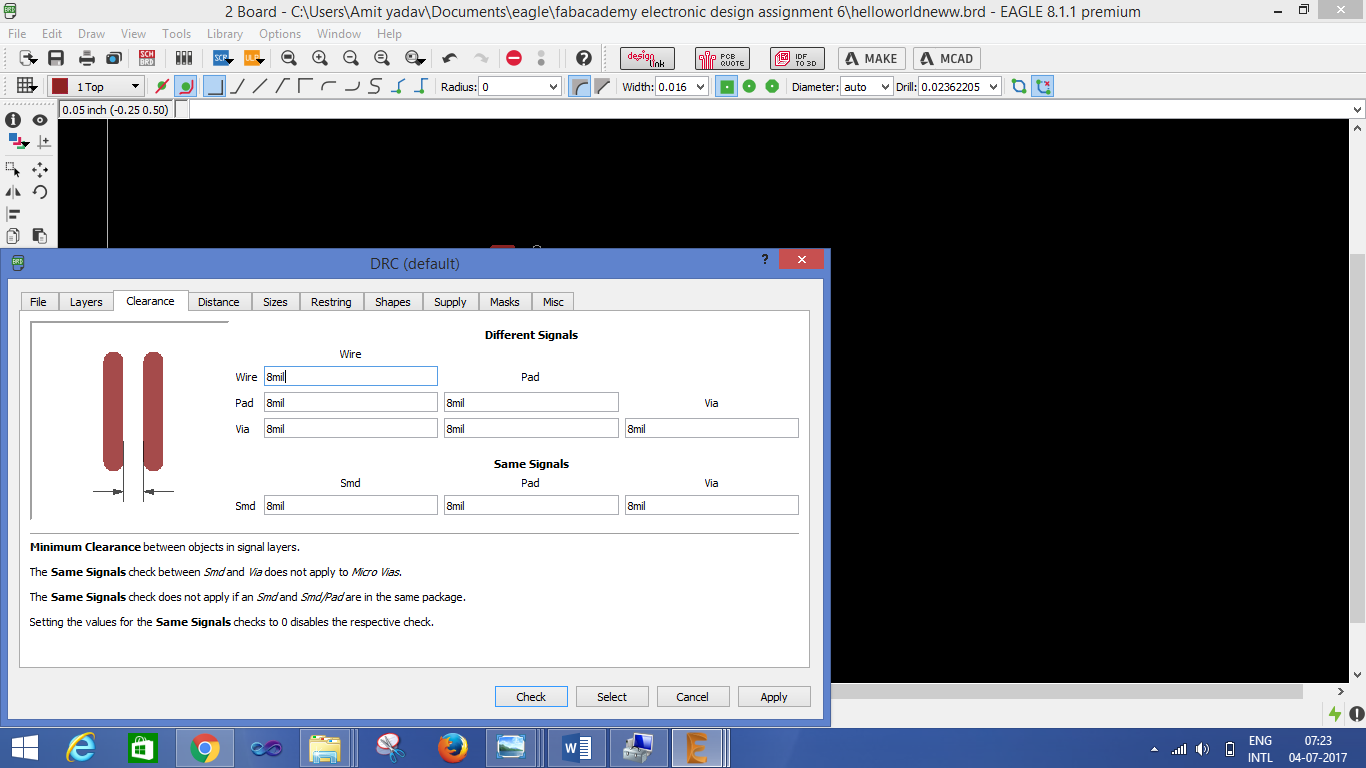Select the S-curve wire bend style
Image resolution: width=1366 pixels, height=768 pixels.
[375, 87]
